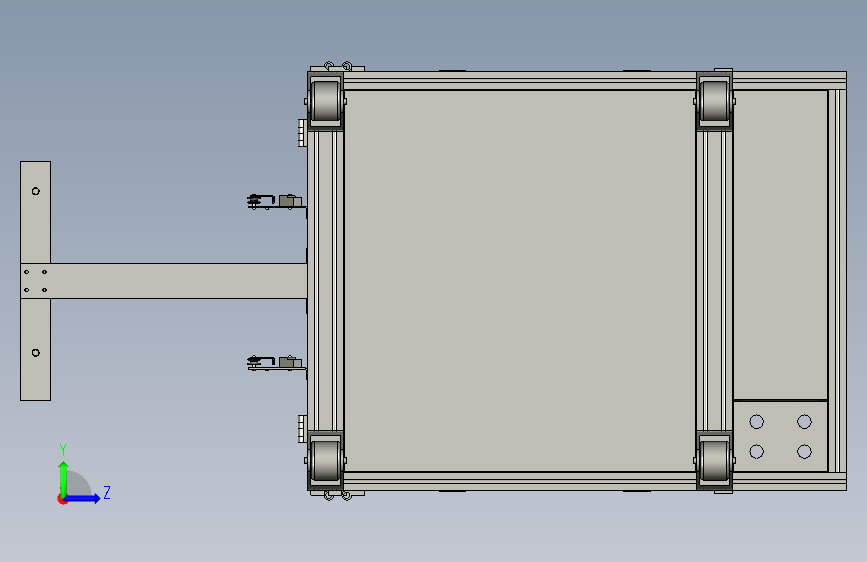Select the vertical extrusion between the right-hand casters

714,281
